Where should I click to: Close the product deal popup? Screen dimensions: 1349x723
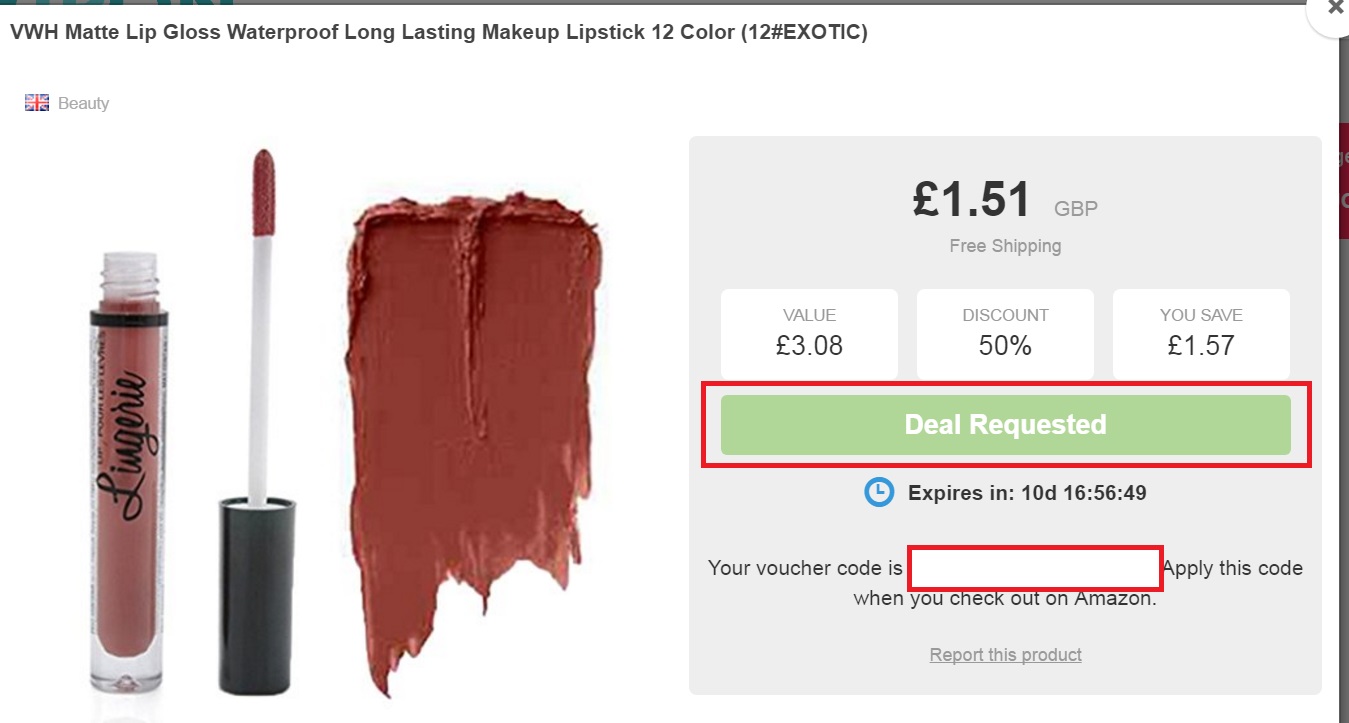click(1335, 8)
